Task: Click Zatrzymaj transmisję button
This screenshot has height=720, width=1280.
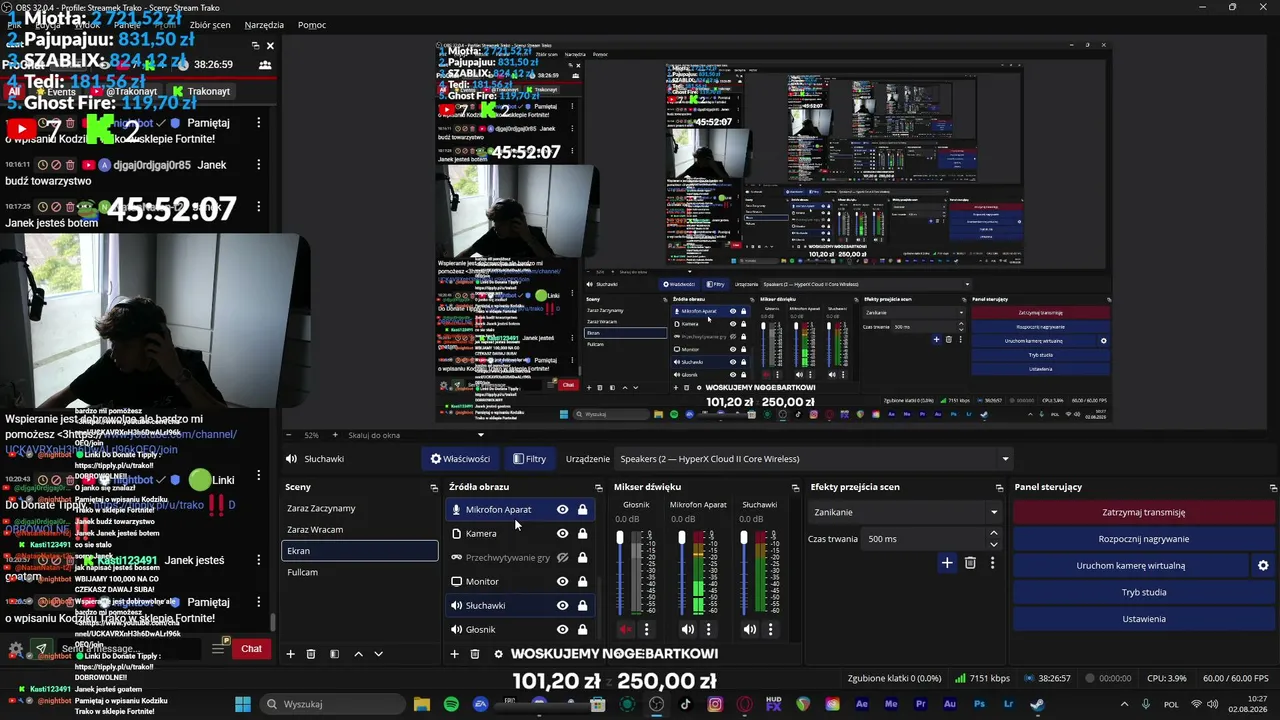Action: coord(1144,512)
